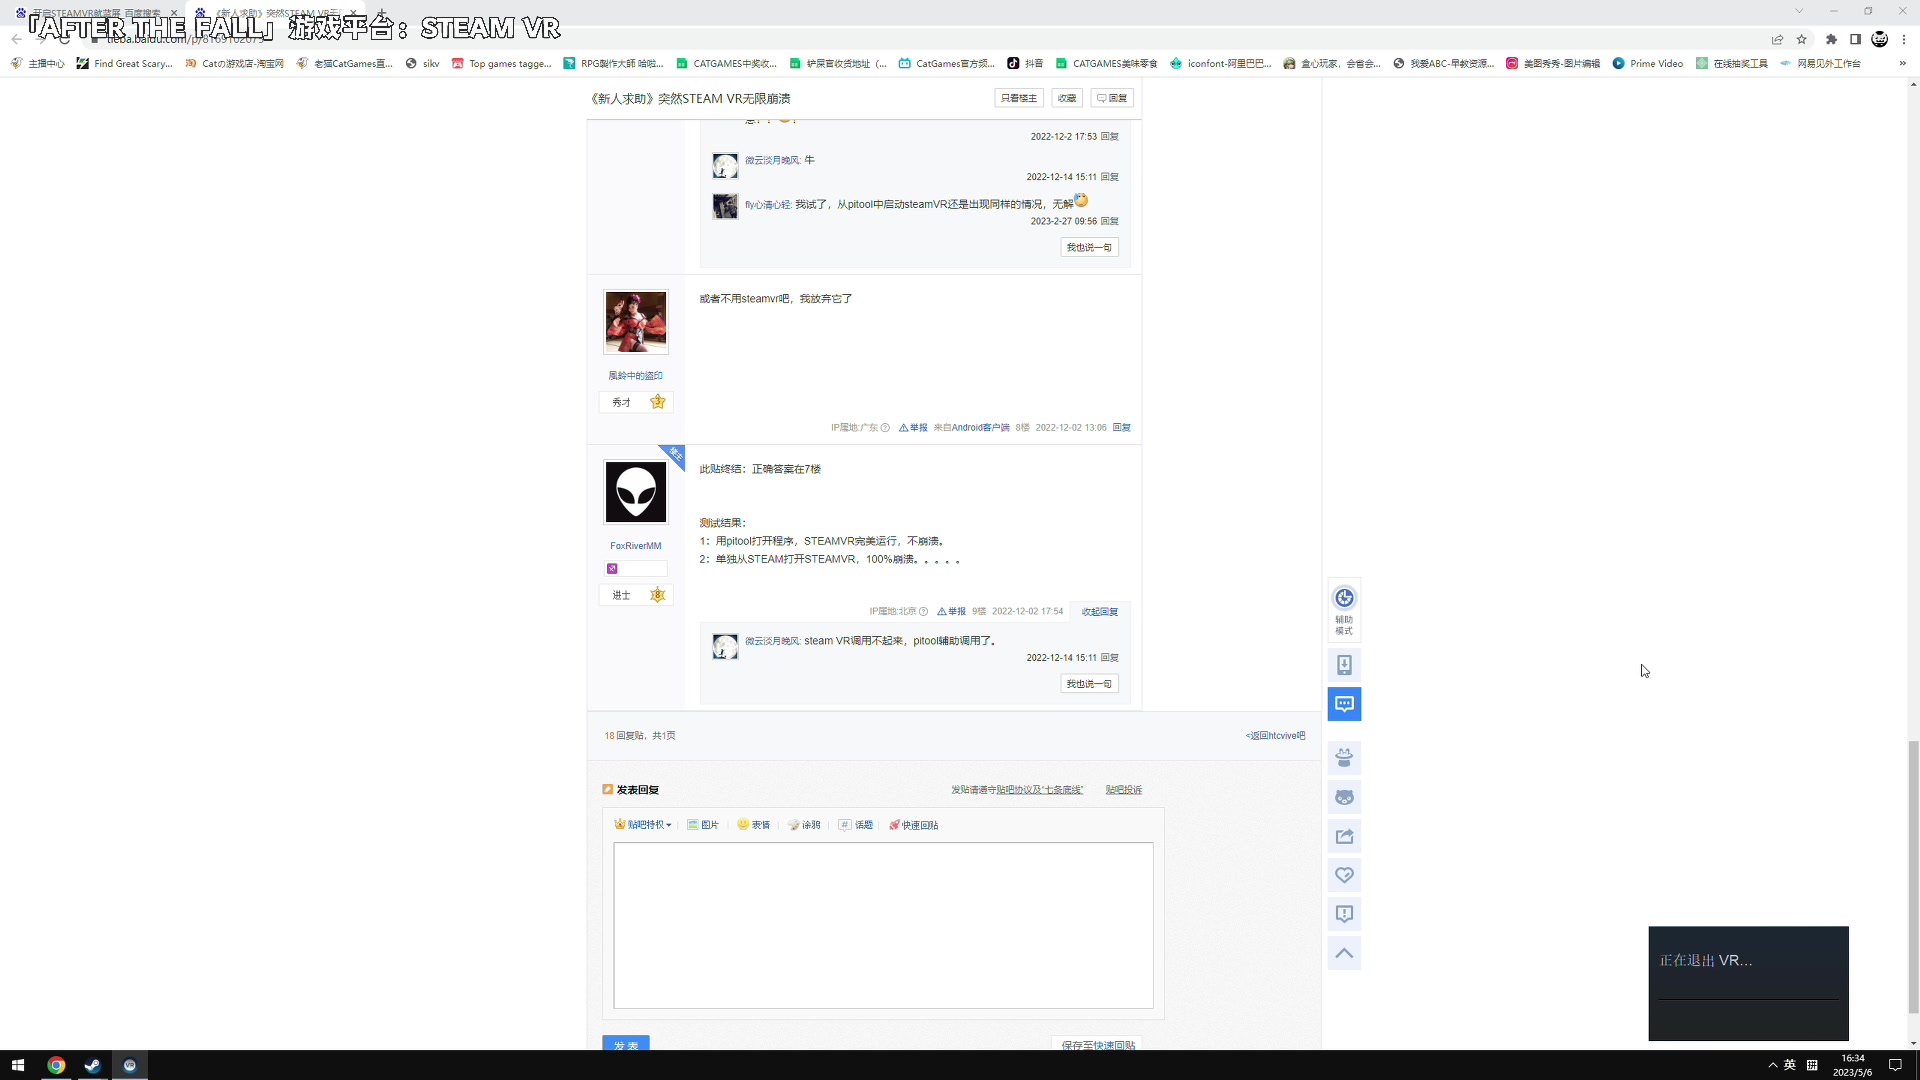This screenshot has width=1920, height=1080.
Task: Open the iconfont-阿里巴巴 bookmark
Action: click(1221, 63)
